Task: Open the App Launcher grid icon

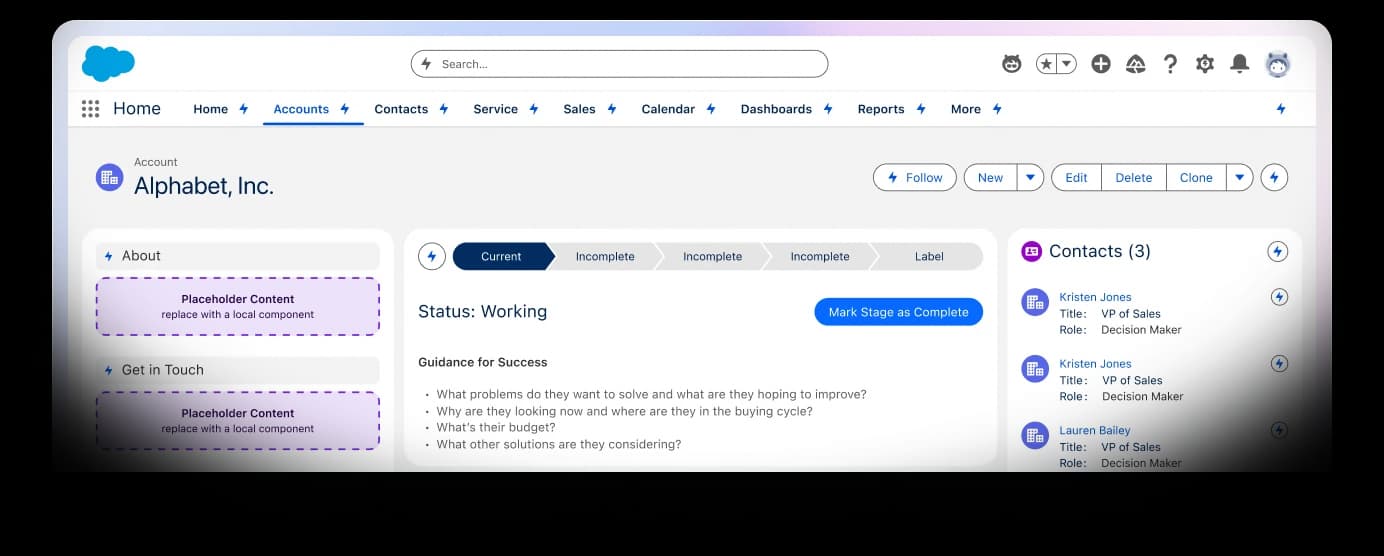Action: [90, 109]
